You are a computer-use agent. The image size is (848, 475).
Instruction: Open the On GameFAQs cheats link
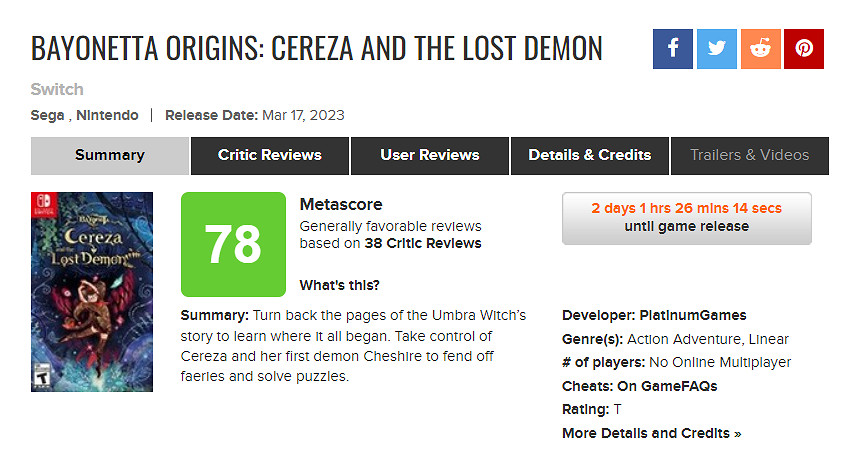pyautogui.click(x=664, y=386)
